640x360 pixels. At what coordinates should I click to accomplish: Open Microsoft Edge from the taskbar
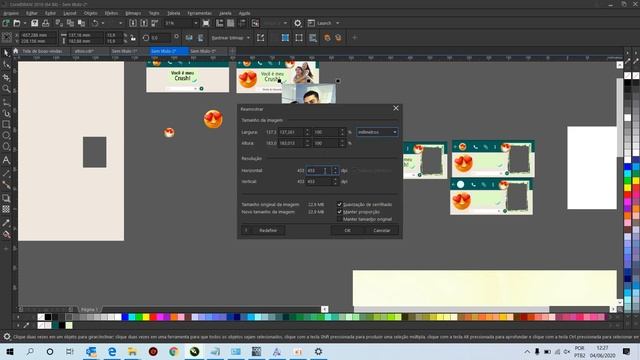pyautogui.click(x=112, y=351)
